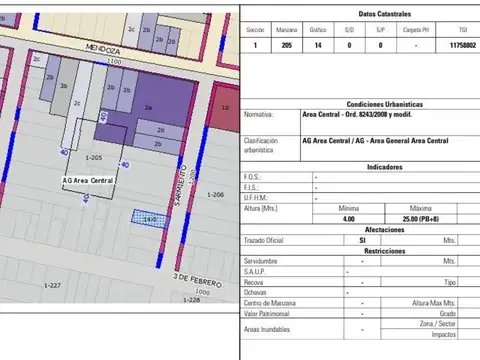Click the Zona / Sector label
This screenshot has height=360, width=480.
click(438, 324)
